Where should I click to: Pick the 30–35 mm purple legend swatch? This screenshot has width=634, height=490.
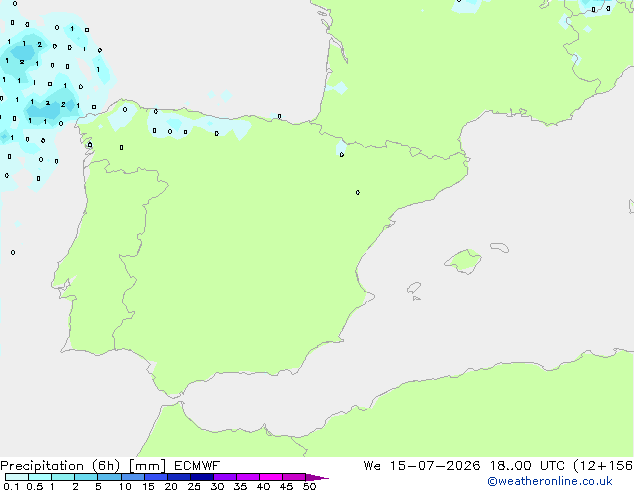pos(225,477)
